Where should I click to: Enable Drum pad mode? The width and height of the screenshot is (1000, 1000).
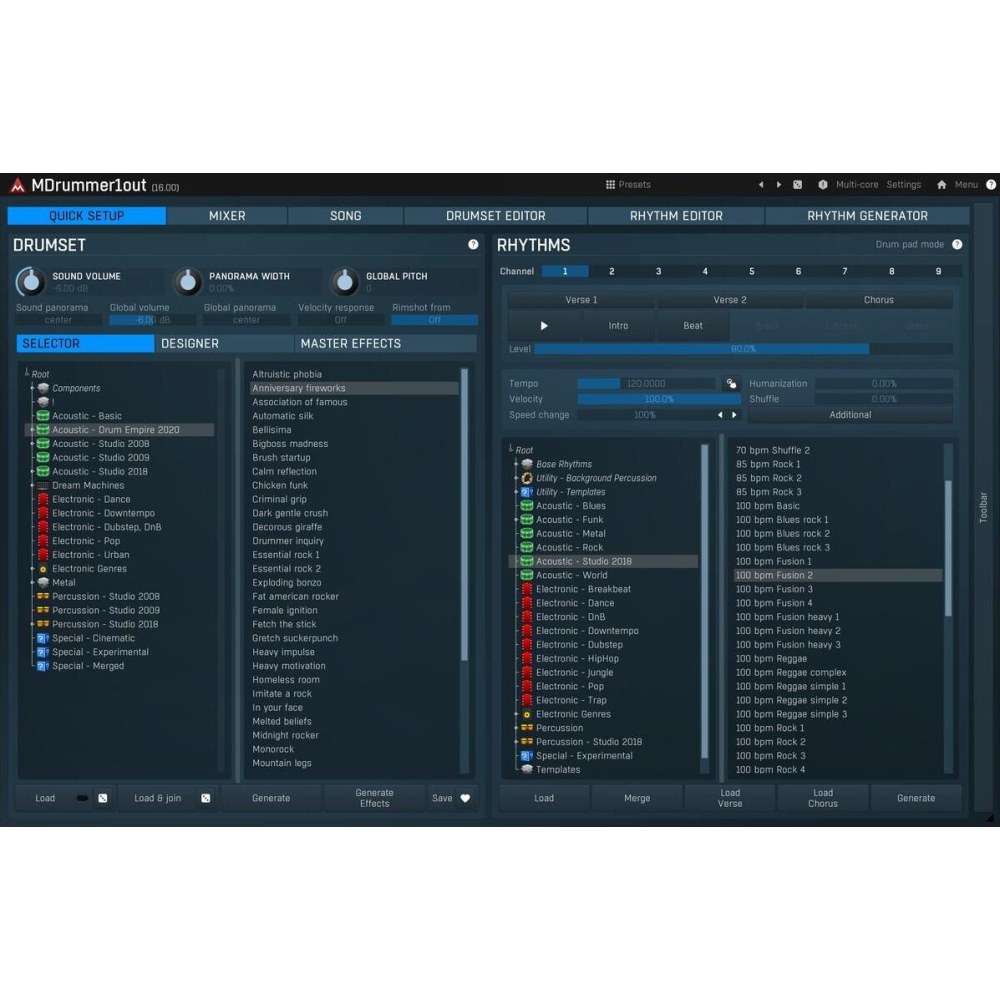909,245
